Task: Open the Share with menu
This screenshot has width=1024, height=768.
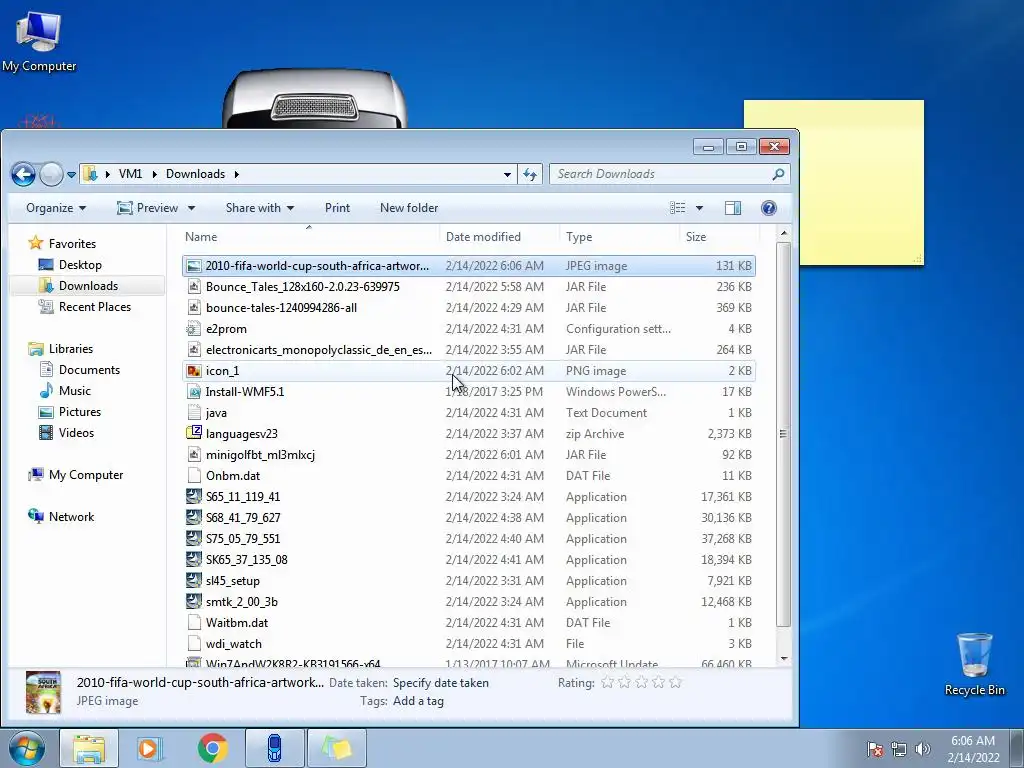Action: point(260,208)
